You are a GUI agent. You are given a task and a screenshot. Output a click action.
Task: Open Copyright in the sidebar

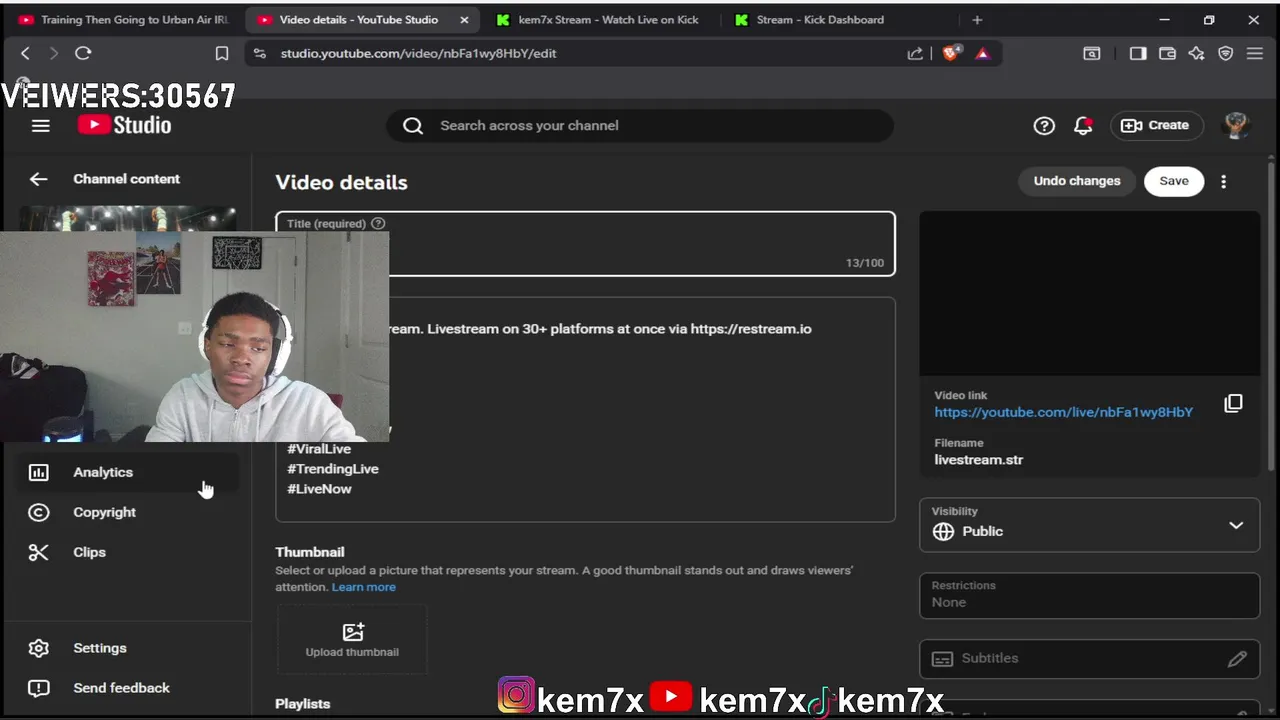[128, 512]
